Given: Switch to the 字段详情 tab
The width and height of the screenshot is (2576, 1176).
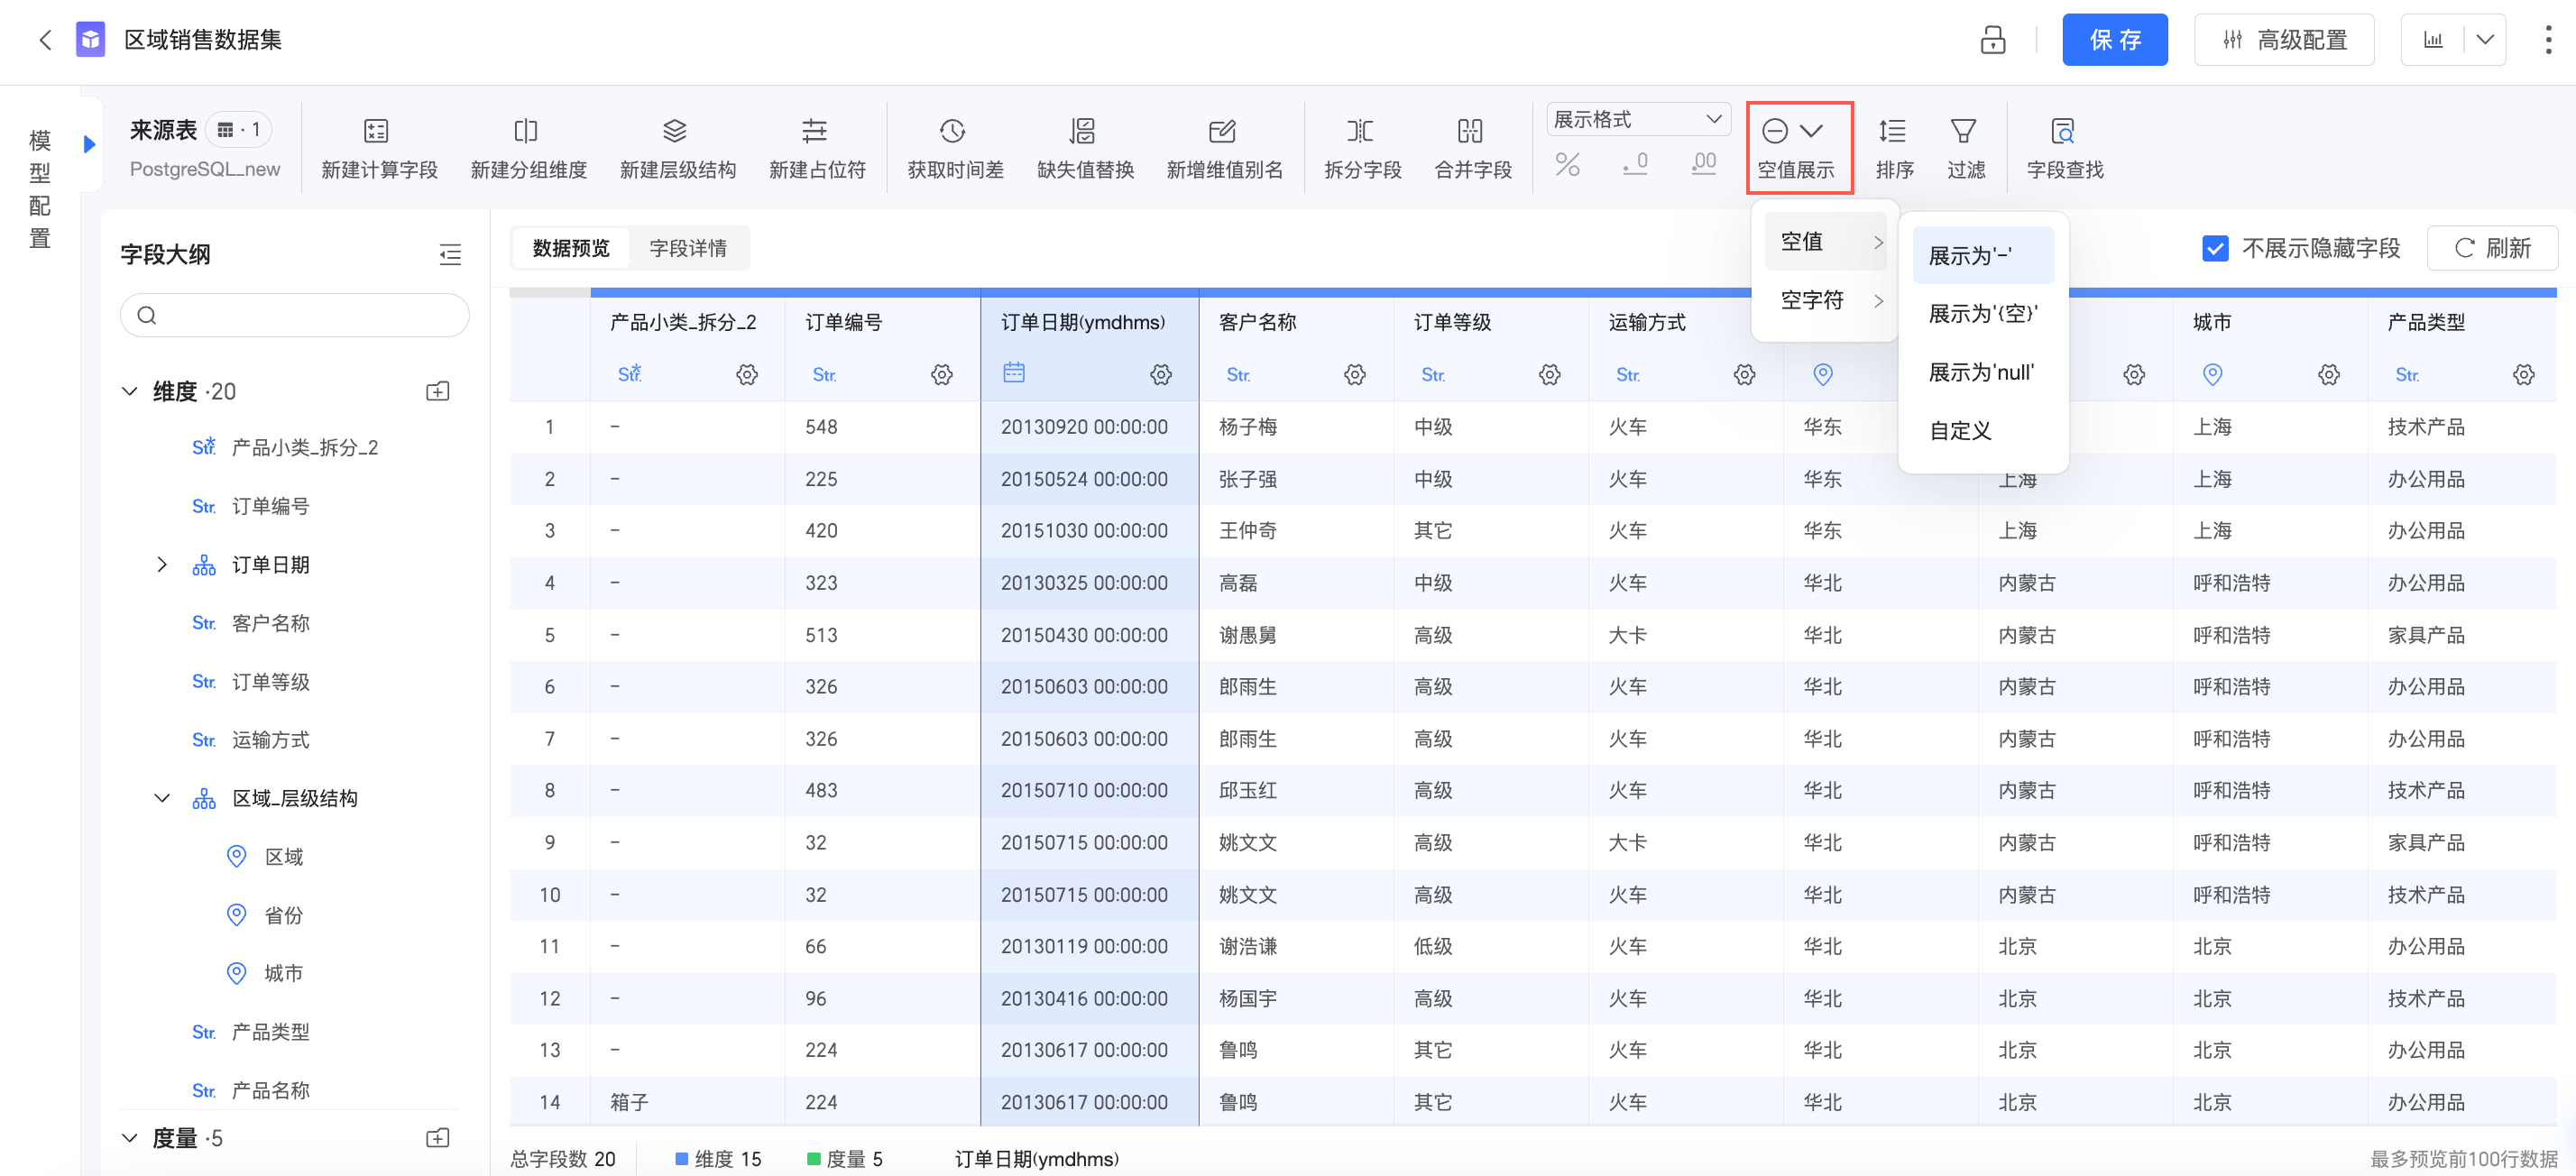Looking at the screenshot, I should [688, 248].
